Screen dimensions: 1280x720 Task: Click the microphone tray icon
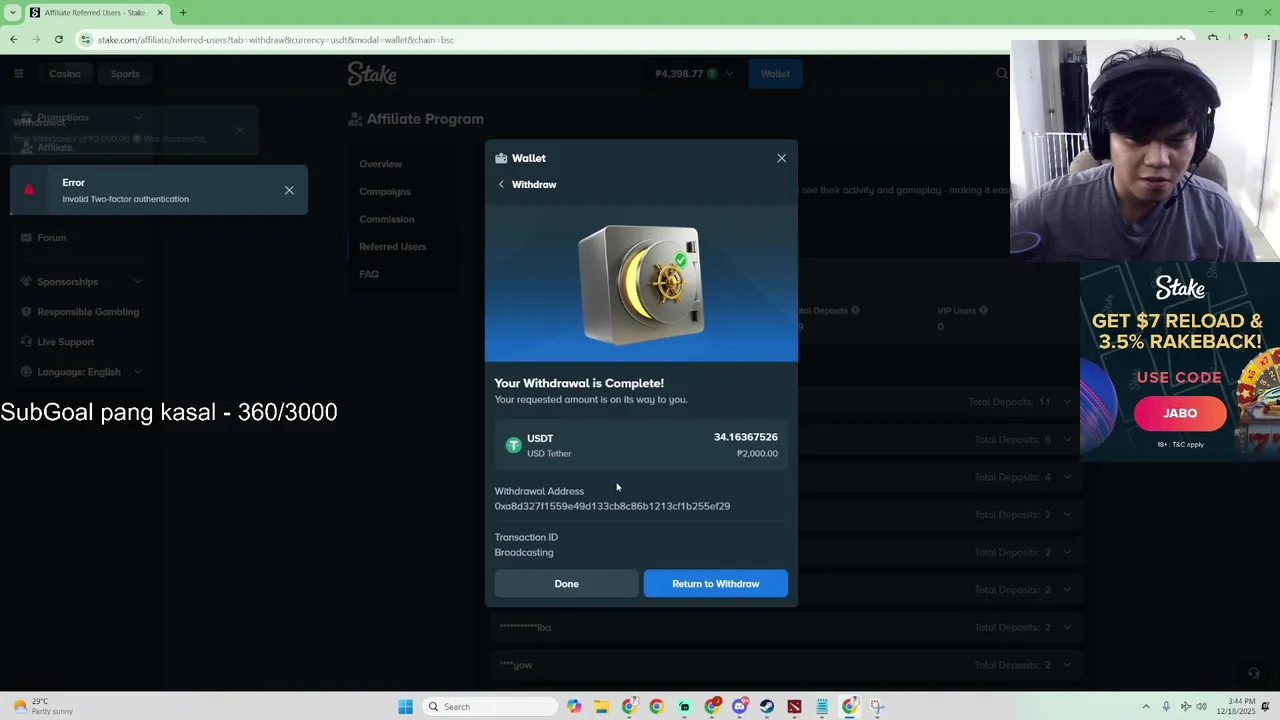1166,707
